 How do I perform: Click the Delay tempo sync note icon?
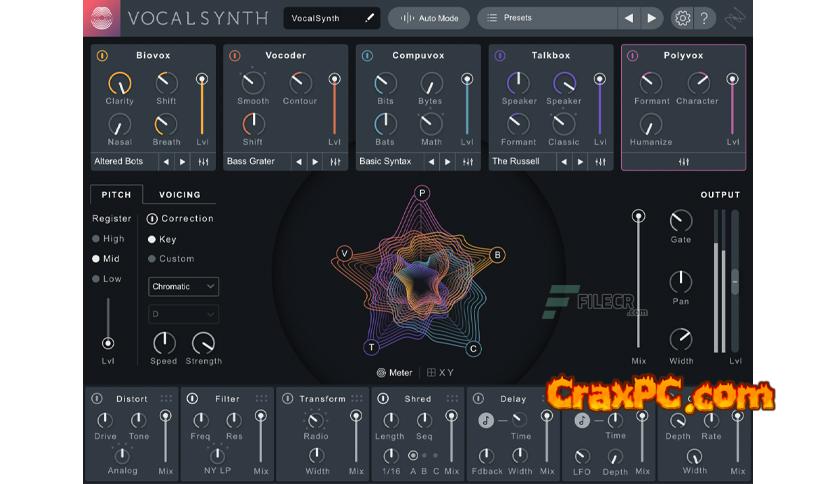click(487, 420)
